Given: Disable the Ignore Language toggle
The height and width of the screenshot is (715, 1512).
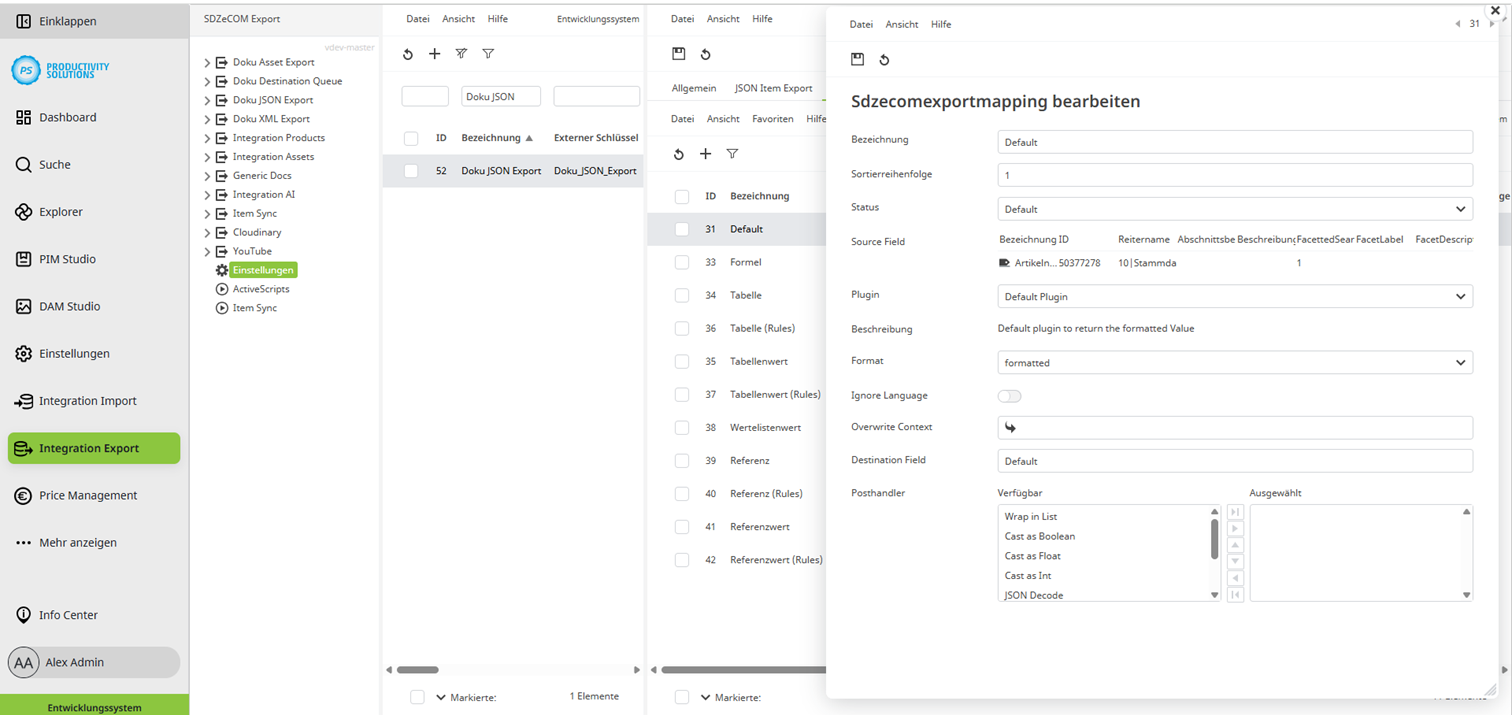Looking at the screenshot, I should click(x=1009, y=396).
